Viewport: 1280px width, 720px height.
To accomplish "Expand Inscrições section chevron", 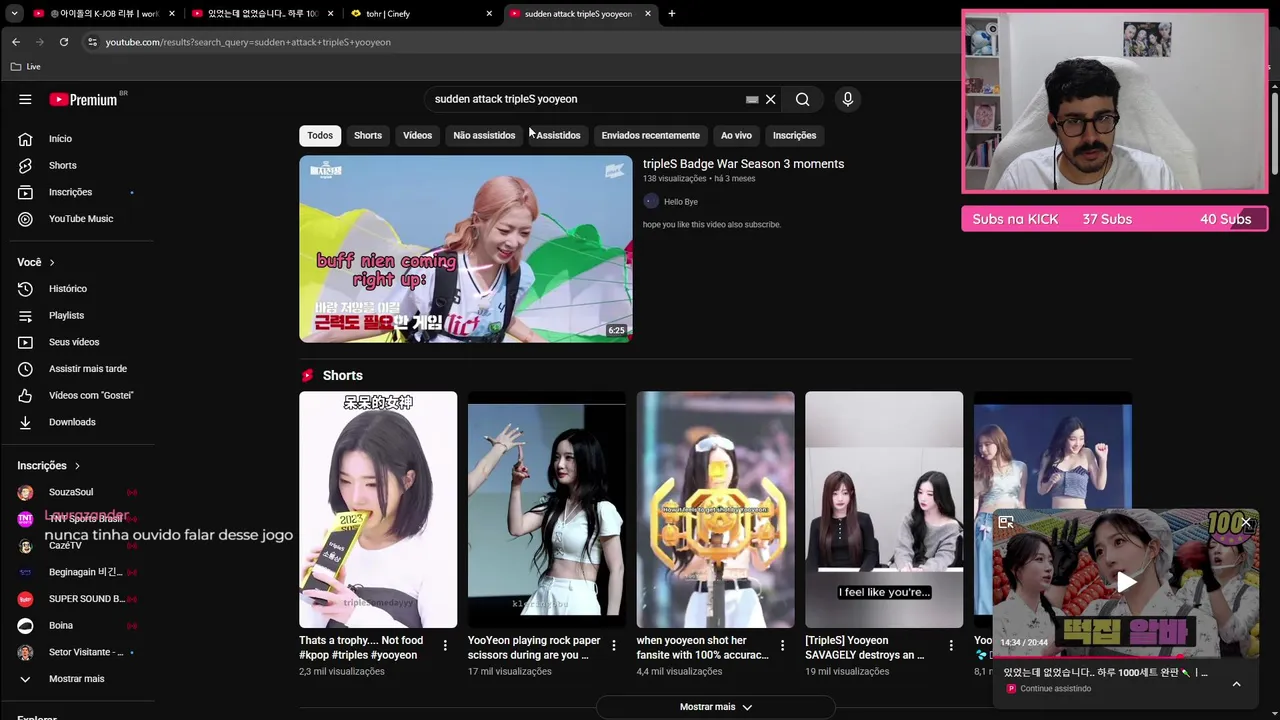I will (x=77, y=466).
